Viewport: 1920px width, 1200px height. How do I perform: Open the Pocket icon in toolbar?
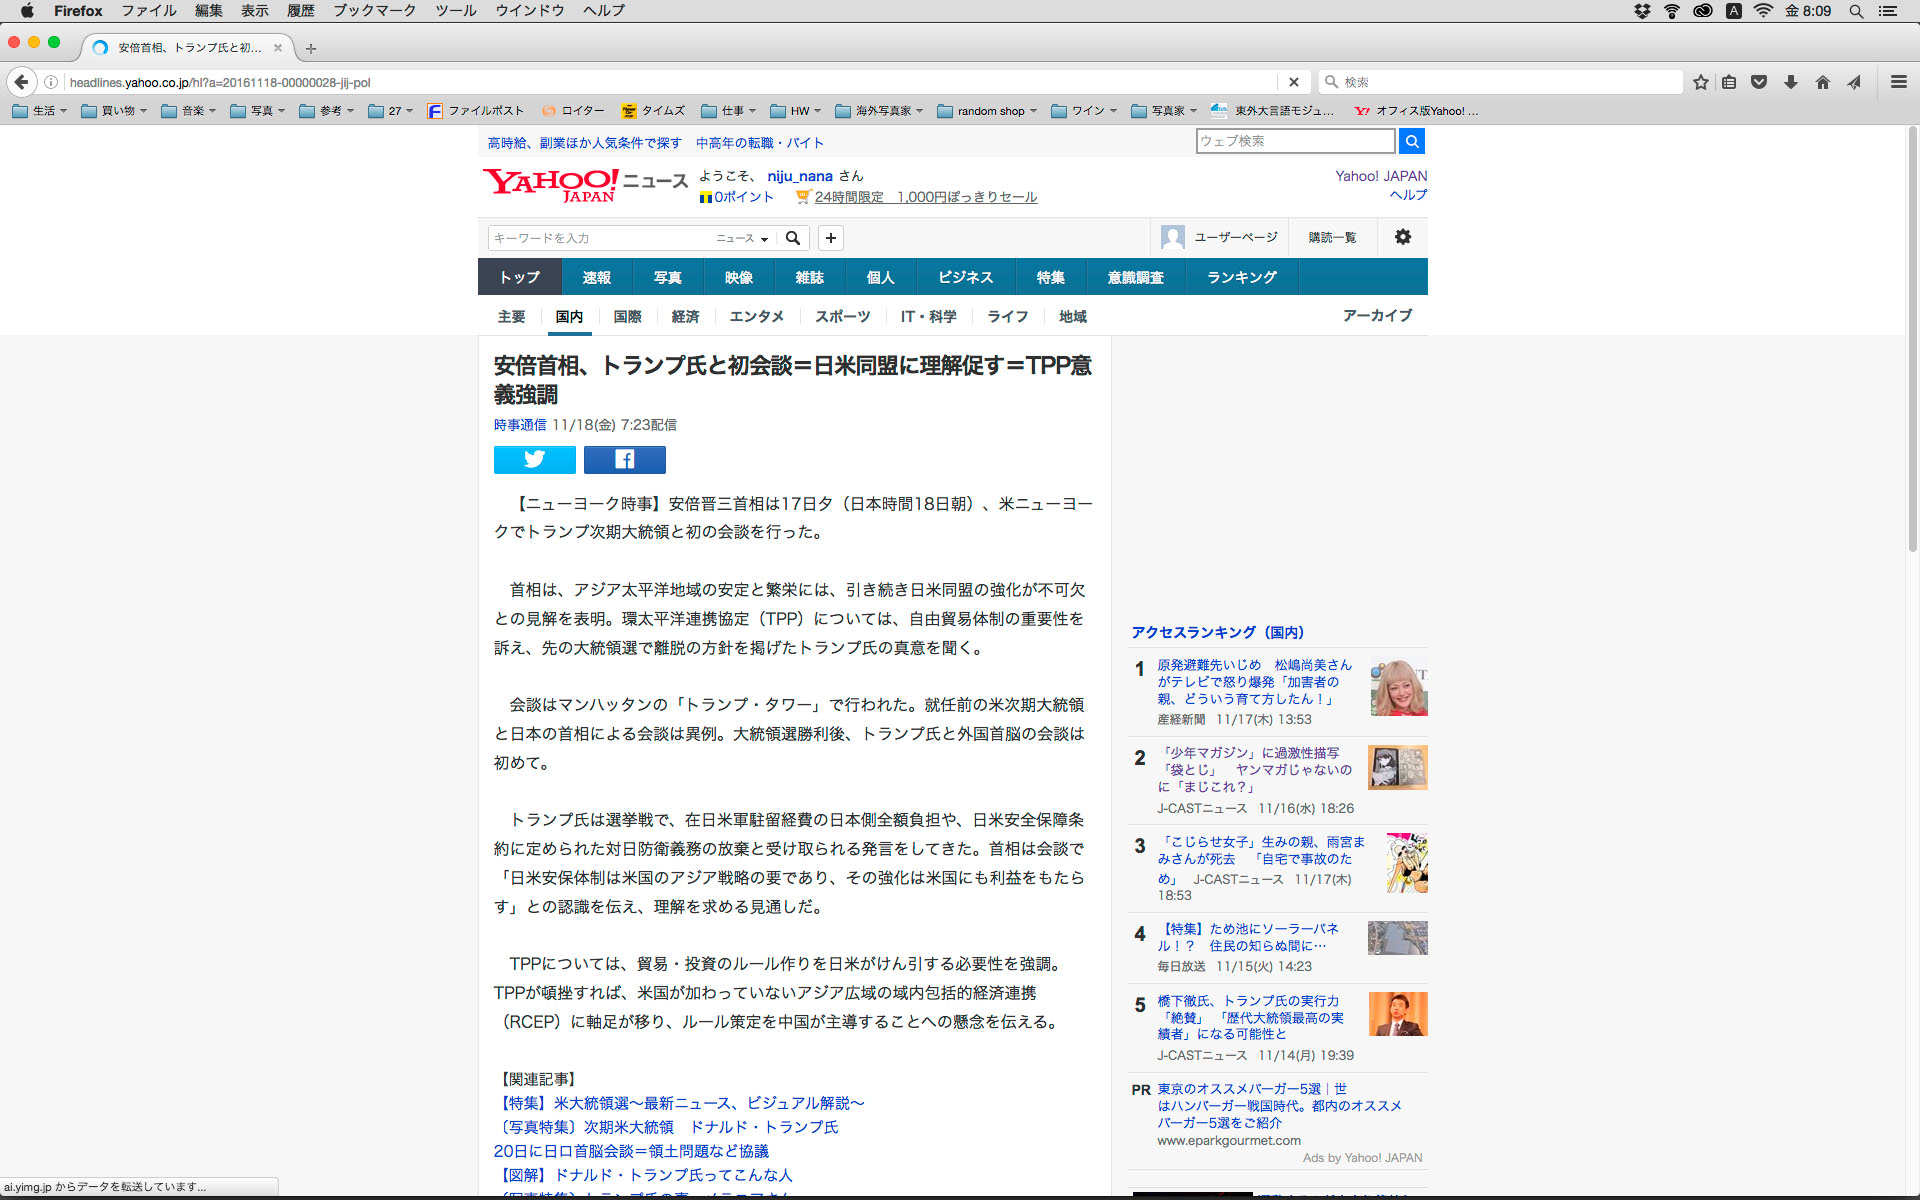(1759, 82)
